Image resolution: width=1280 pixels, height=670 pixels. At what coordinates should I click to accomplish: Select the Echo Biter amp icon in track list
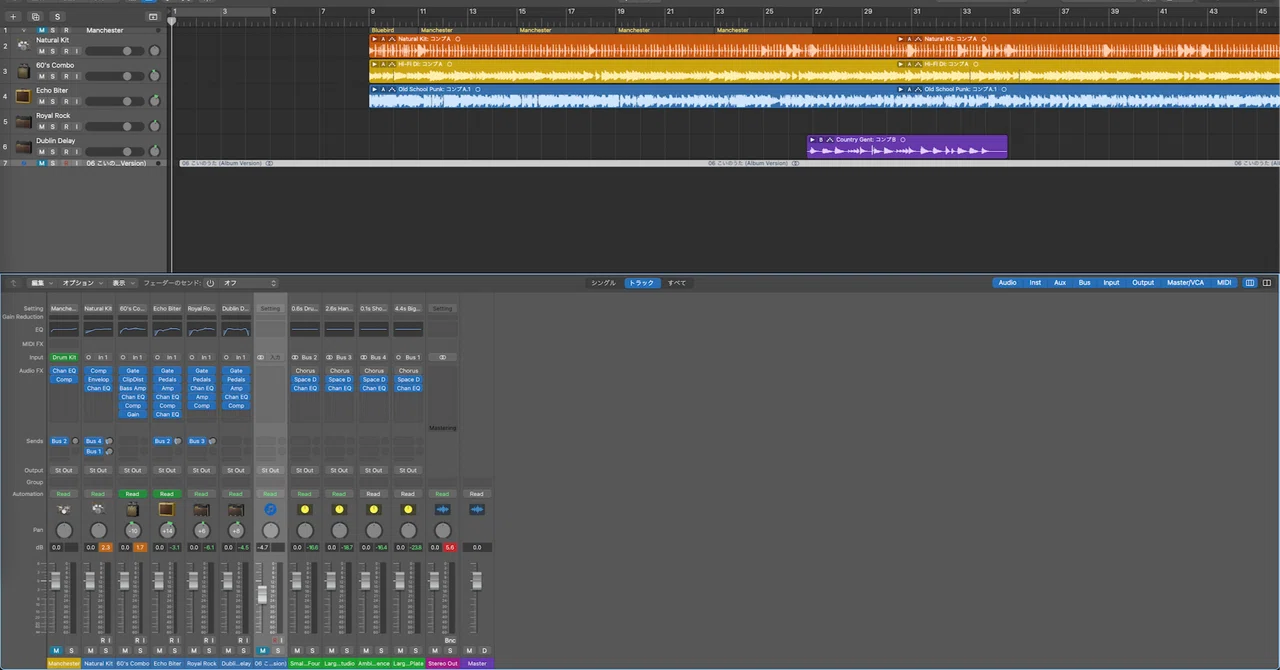click(x=23, y=96)
